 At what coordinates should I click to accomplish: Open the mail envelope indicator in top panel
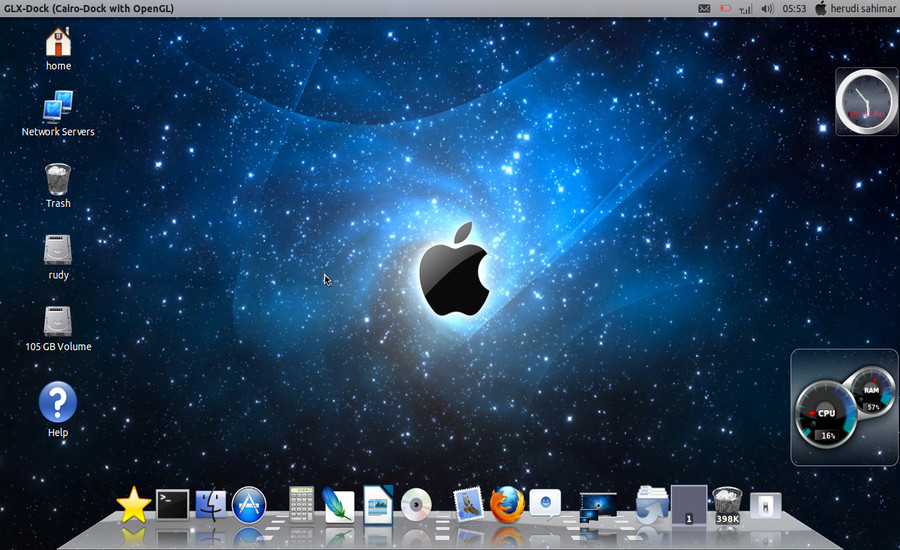click(x=704, y=9)
